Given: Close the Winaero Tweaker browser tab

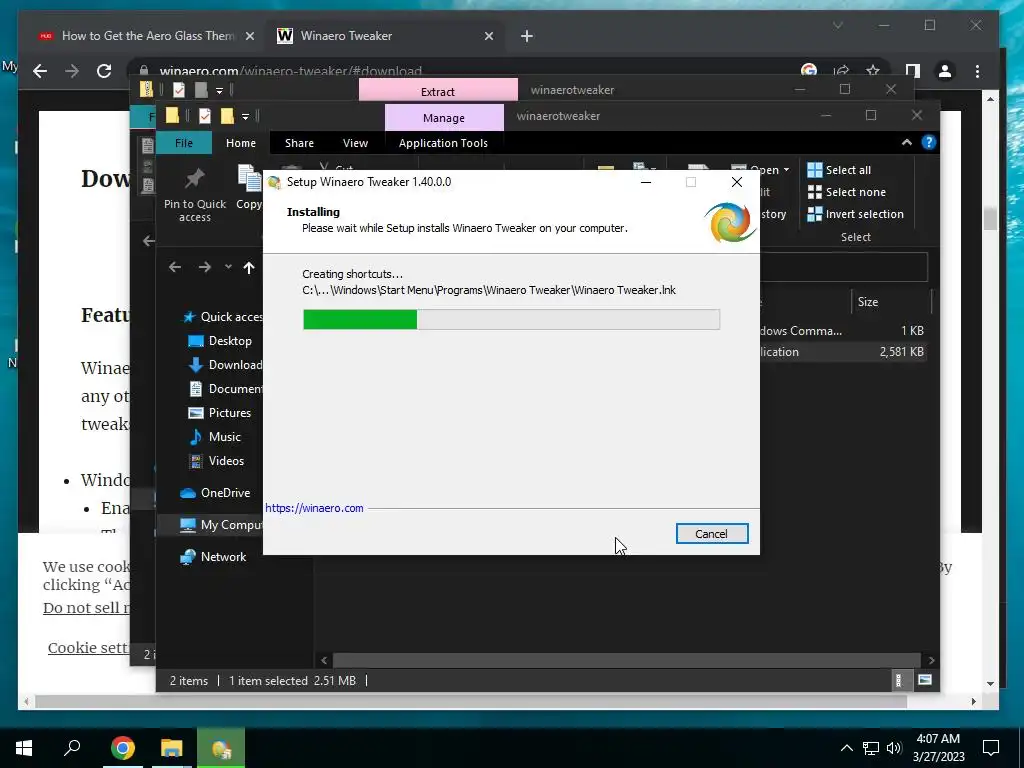Looking at the screenshot, I should [488, 36].
